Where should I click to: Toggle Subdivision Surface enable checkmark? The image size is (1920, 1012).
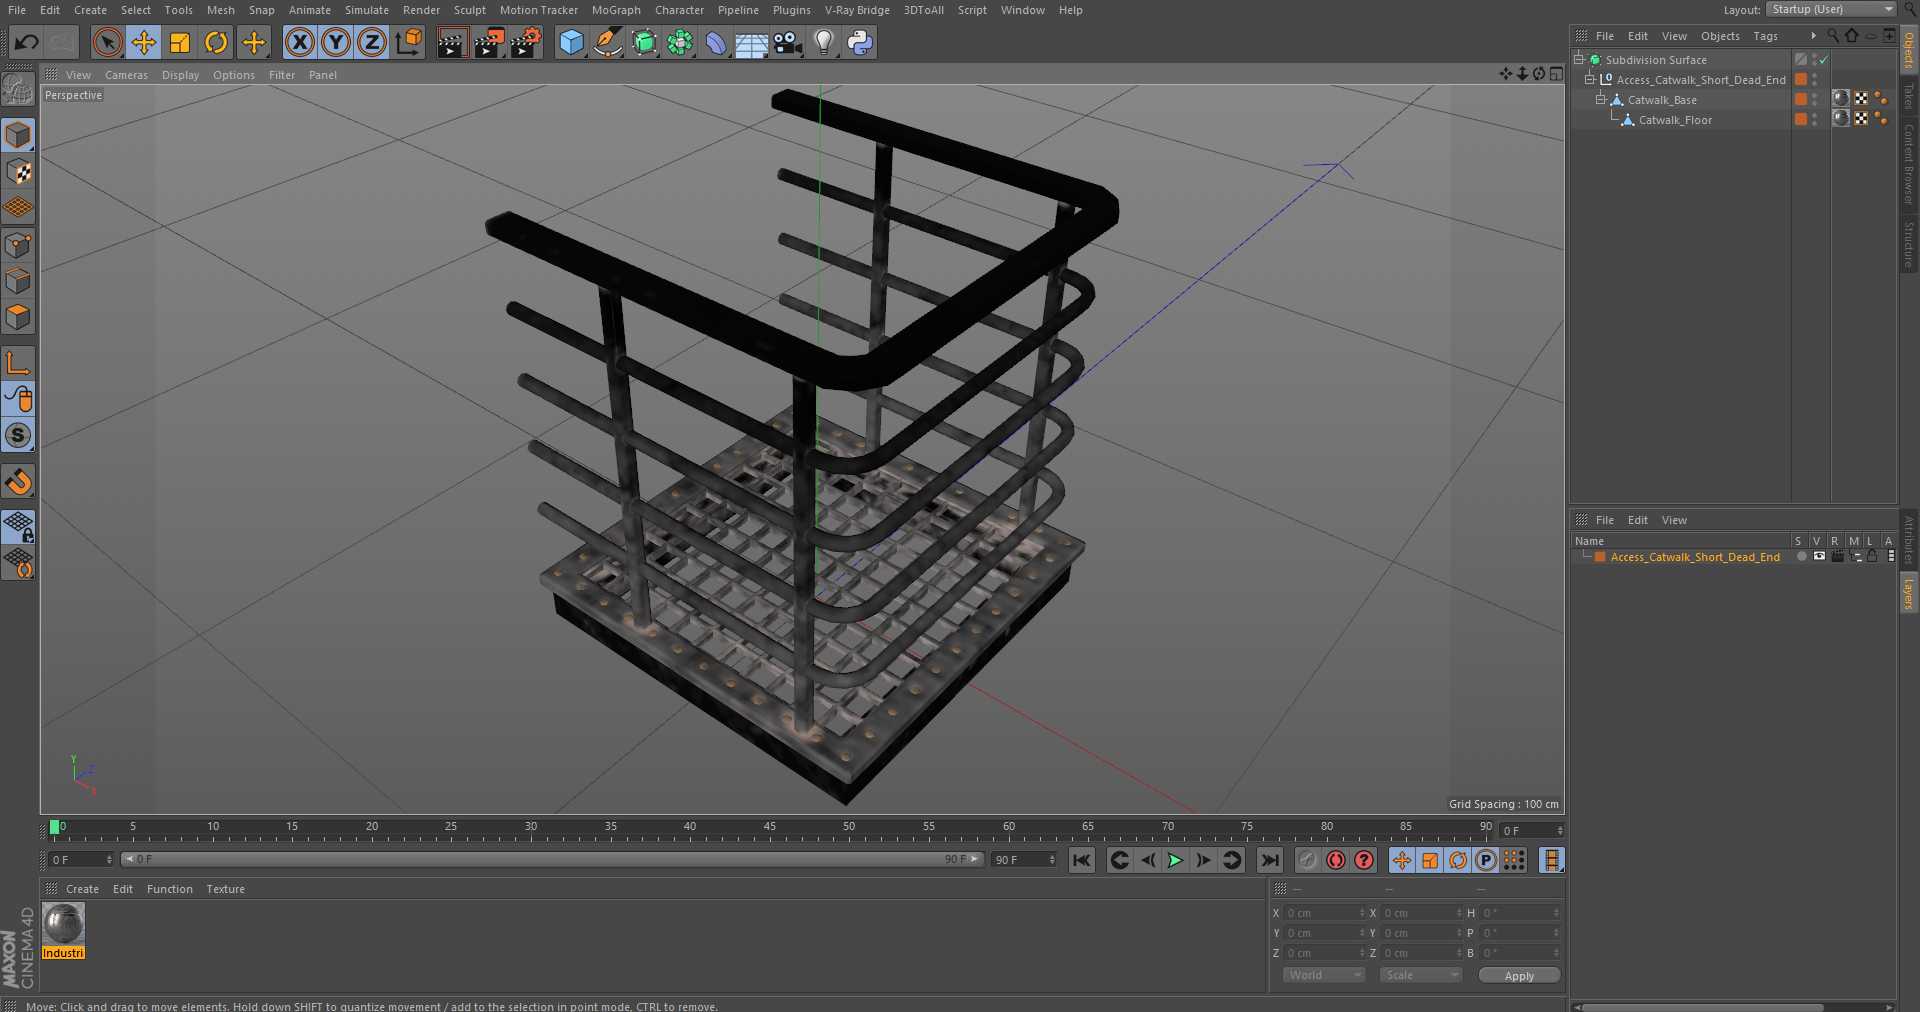1824,60
